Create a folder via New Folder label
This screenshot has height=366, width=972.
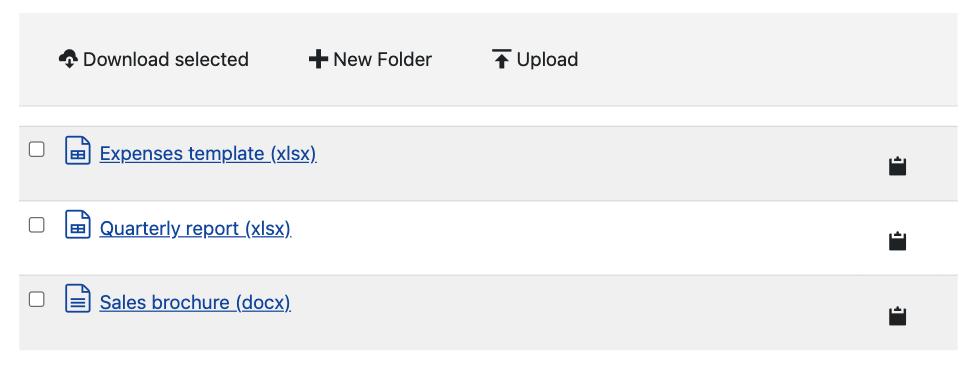pyautogui.click(x=382, y=60)
